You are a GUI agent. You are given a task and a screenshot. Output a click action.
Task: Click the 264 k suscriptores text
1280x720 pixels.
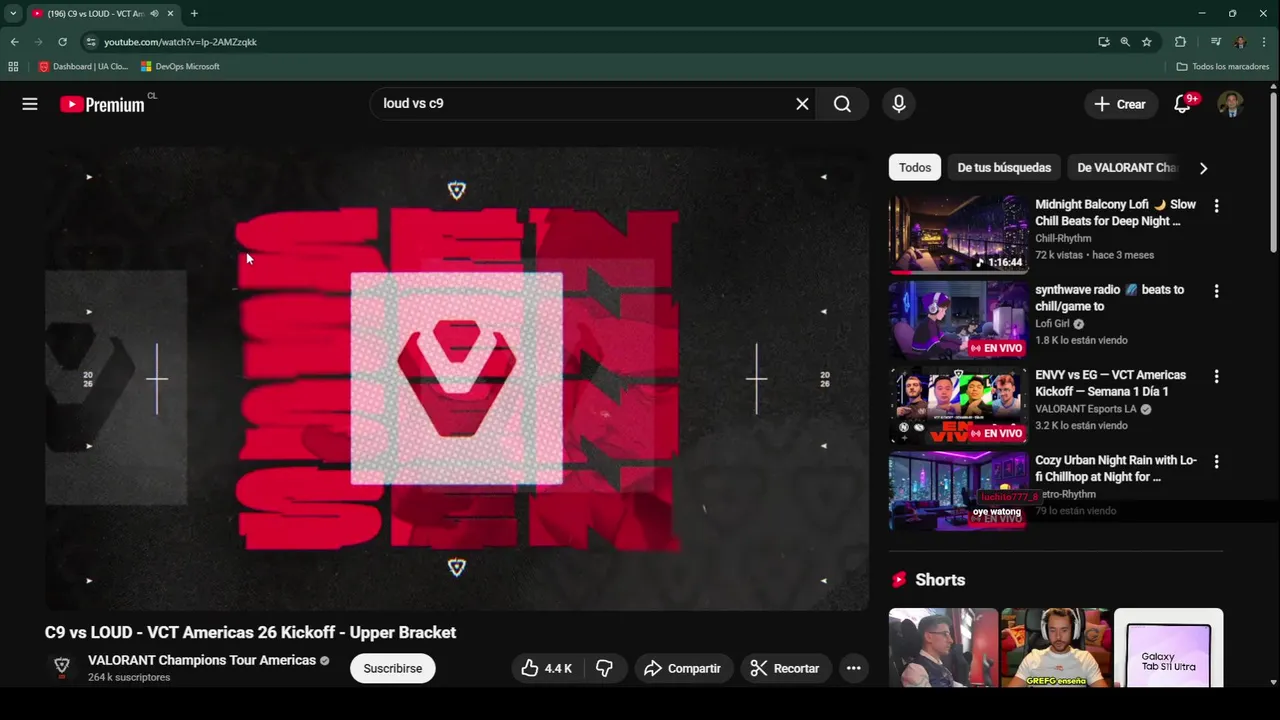coord(129,677)
